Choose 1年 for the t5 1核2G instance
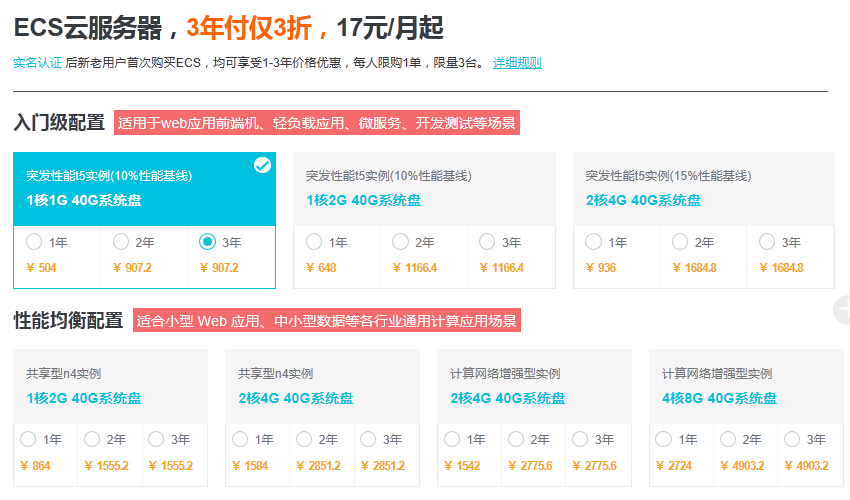The height and width of the screenshot is (500, 850). pos(315,242)
